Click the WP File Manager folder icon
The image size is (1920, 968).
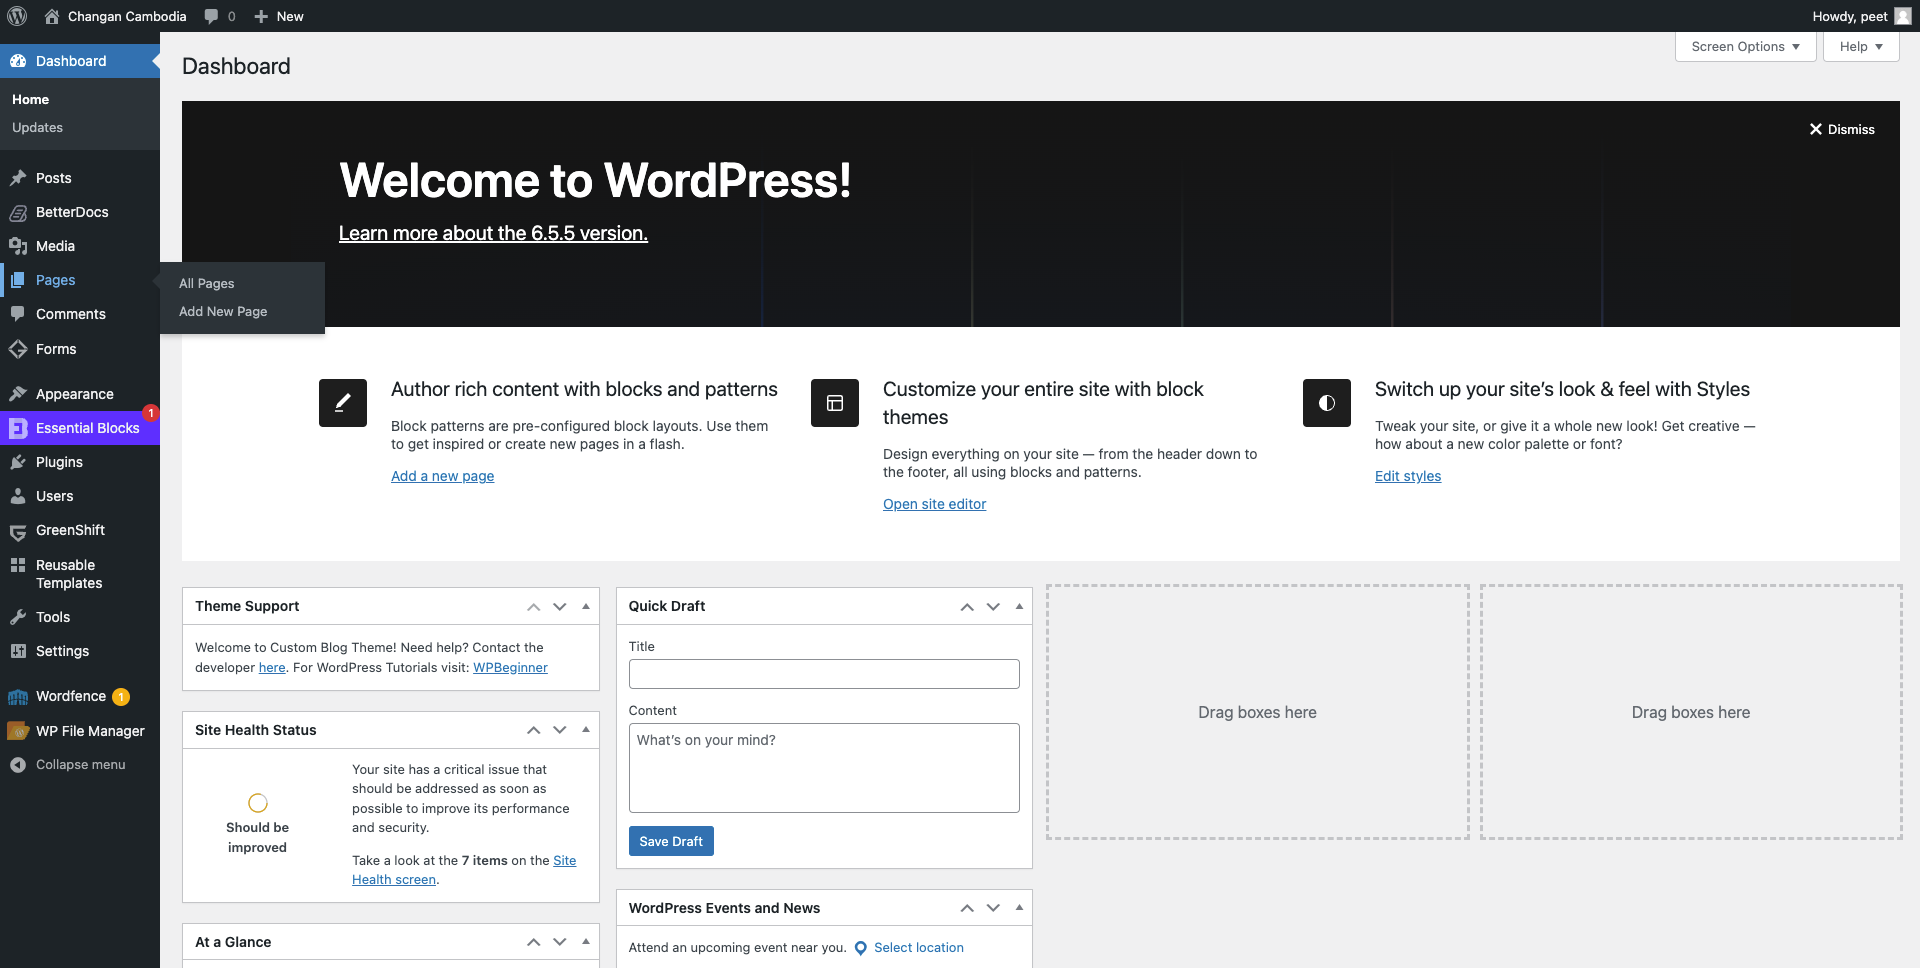pos(18,731)
